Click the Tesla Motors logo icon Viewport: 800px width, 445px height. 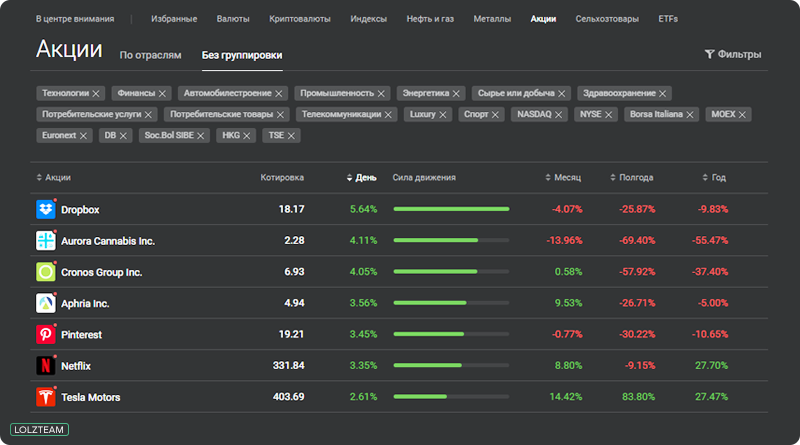(x=45, y=397)
